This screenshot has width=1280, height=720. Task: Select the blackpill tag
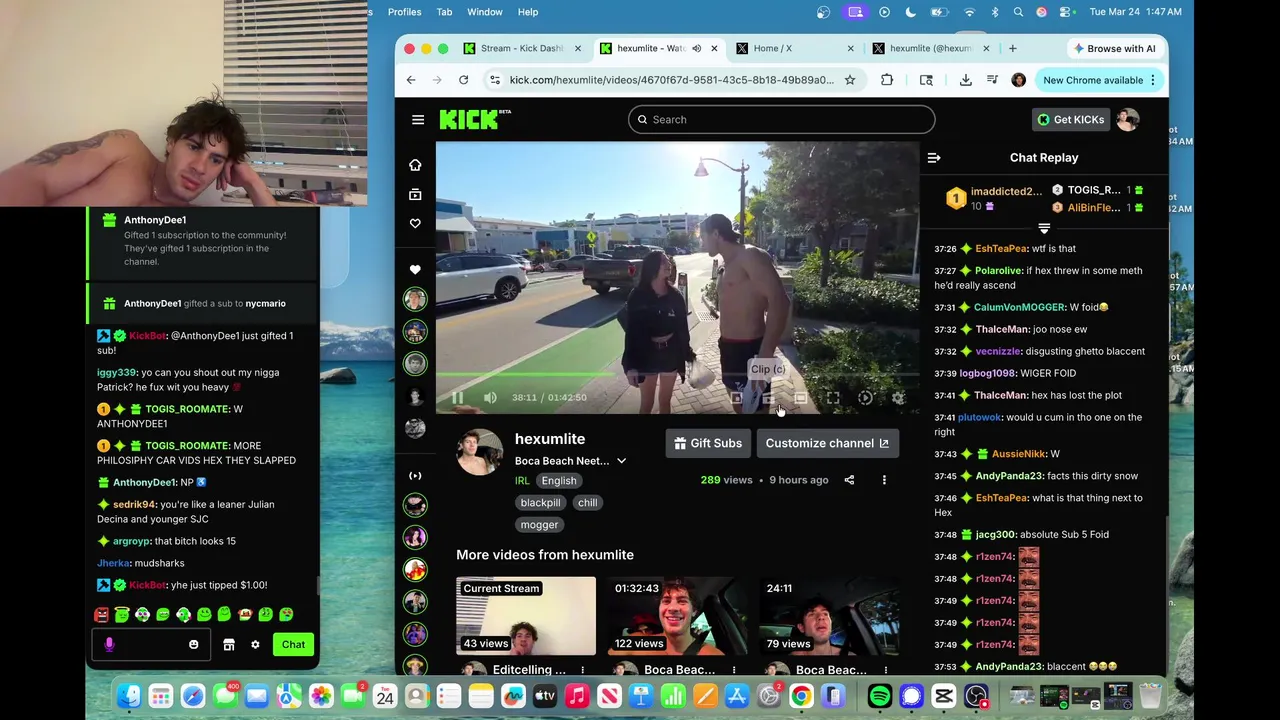[x=540, y=503]
